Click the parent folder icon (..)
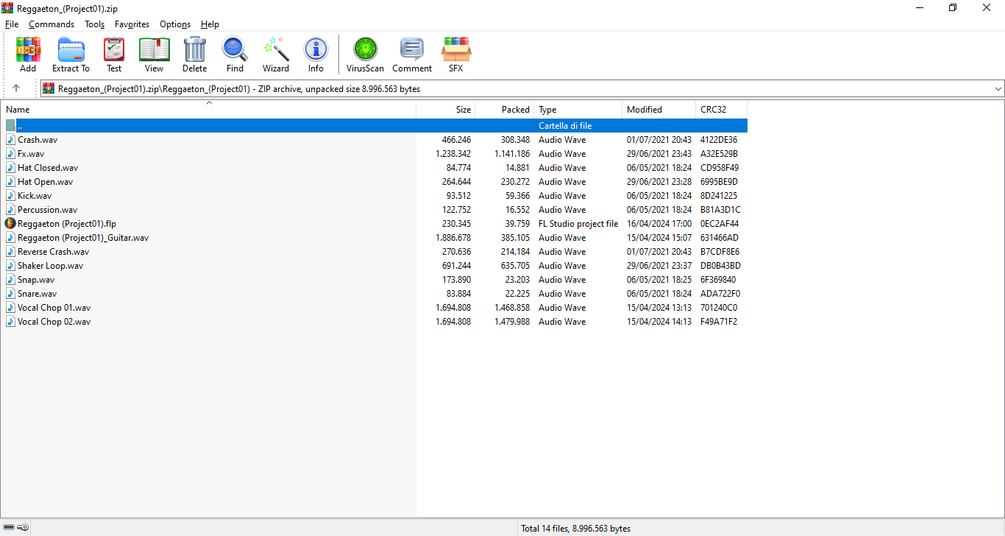Image resolution: width=1005 pixels, height=536 pixels. [x=11, y=126]
